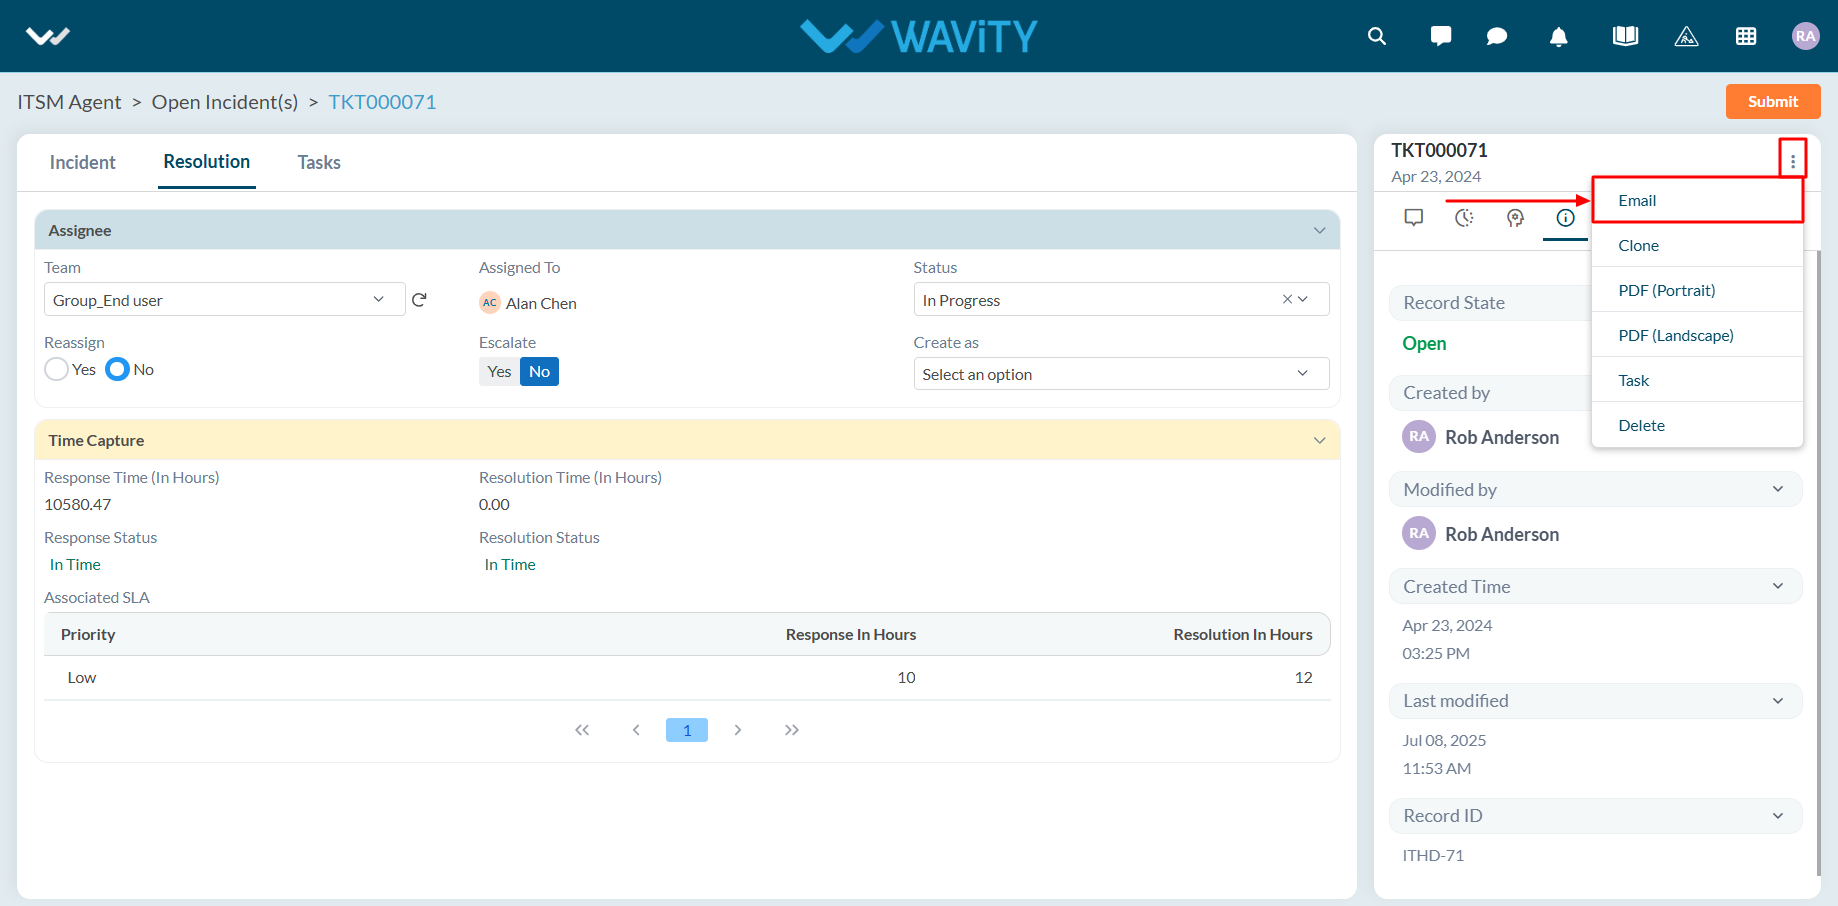This screenshot has height=906, width=1838.
Task: Go to ITSM Agent breadcrumb
Action: (69, 102)
